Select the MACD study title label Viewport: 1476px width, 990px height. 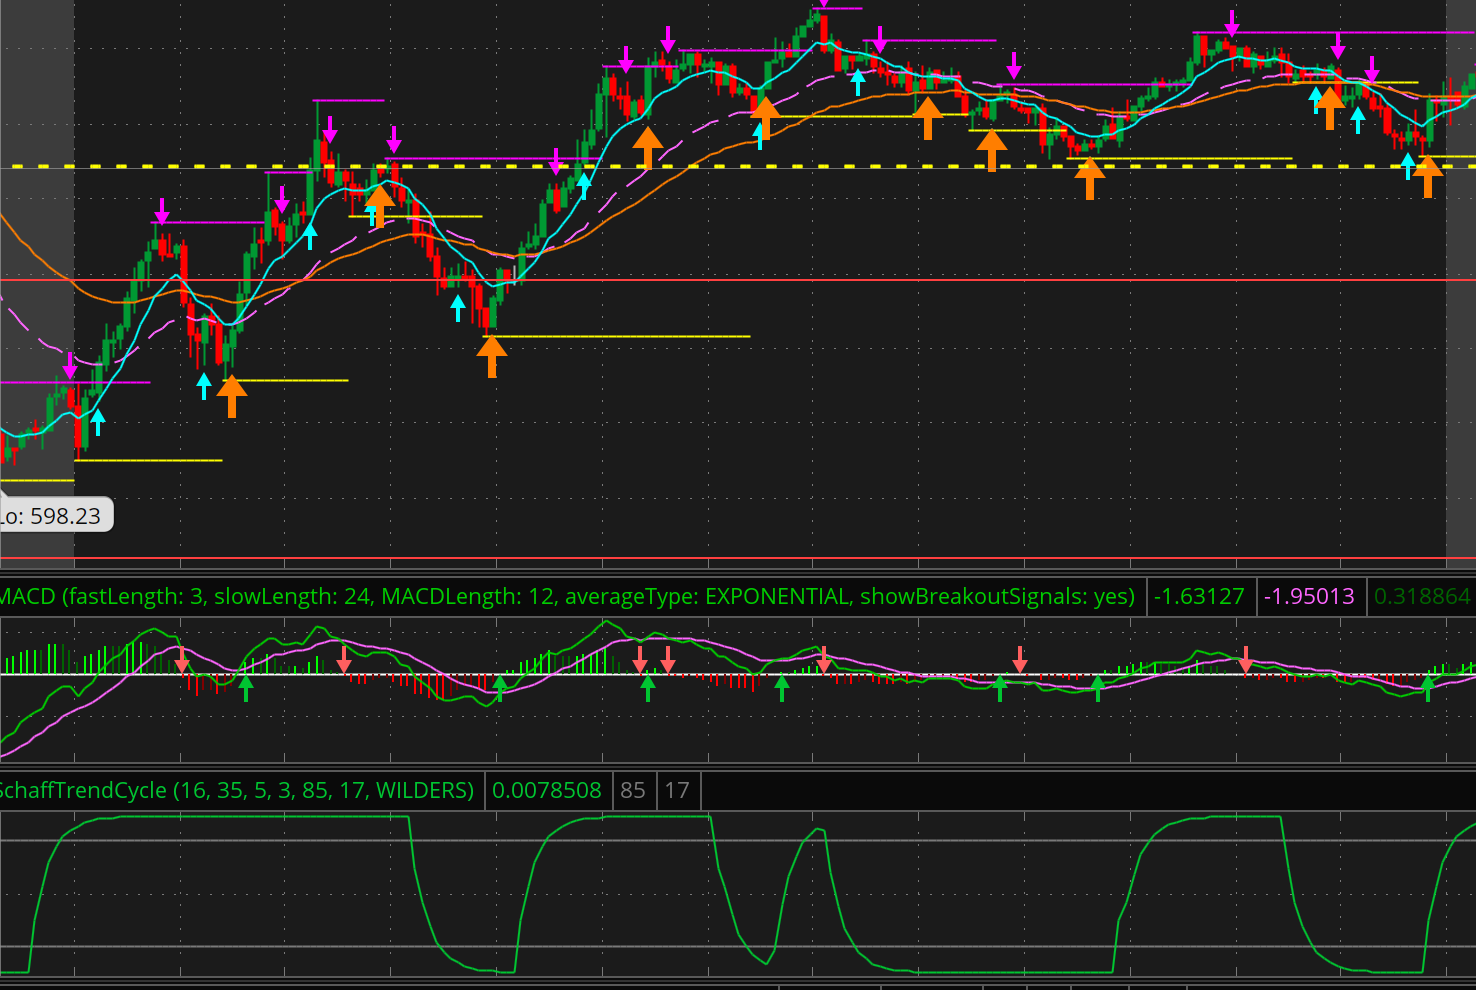(568, 597)
